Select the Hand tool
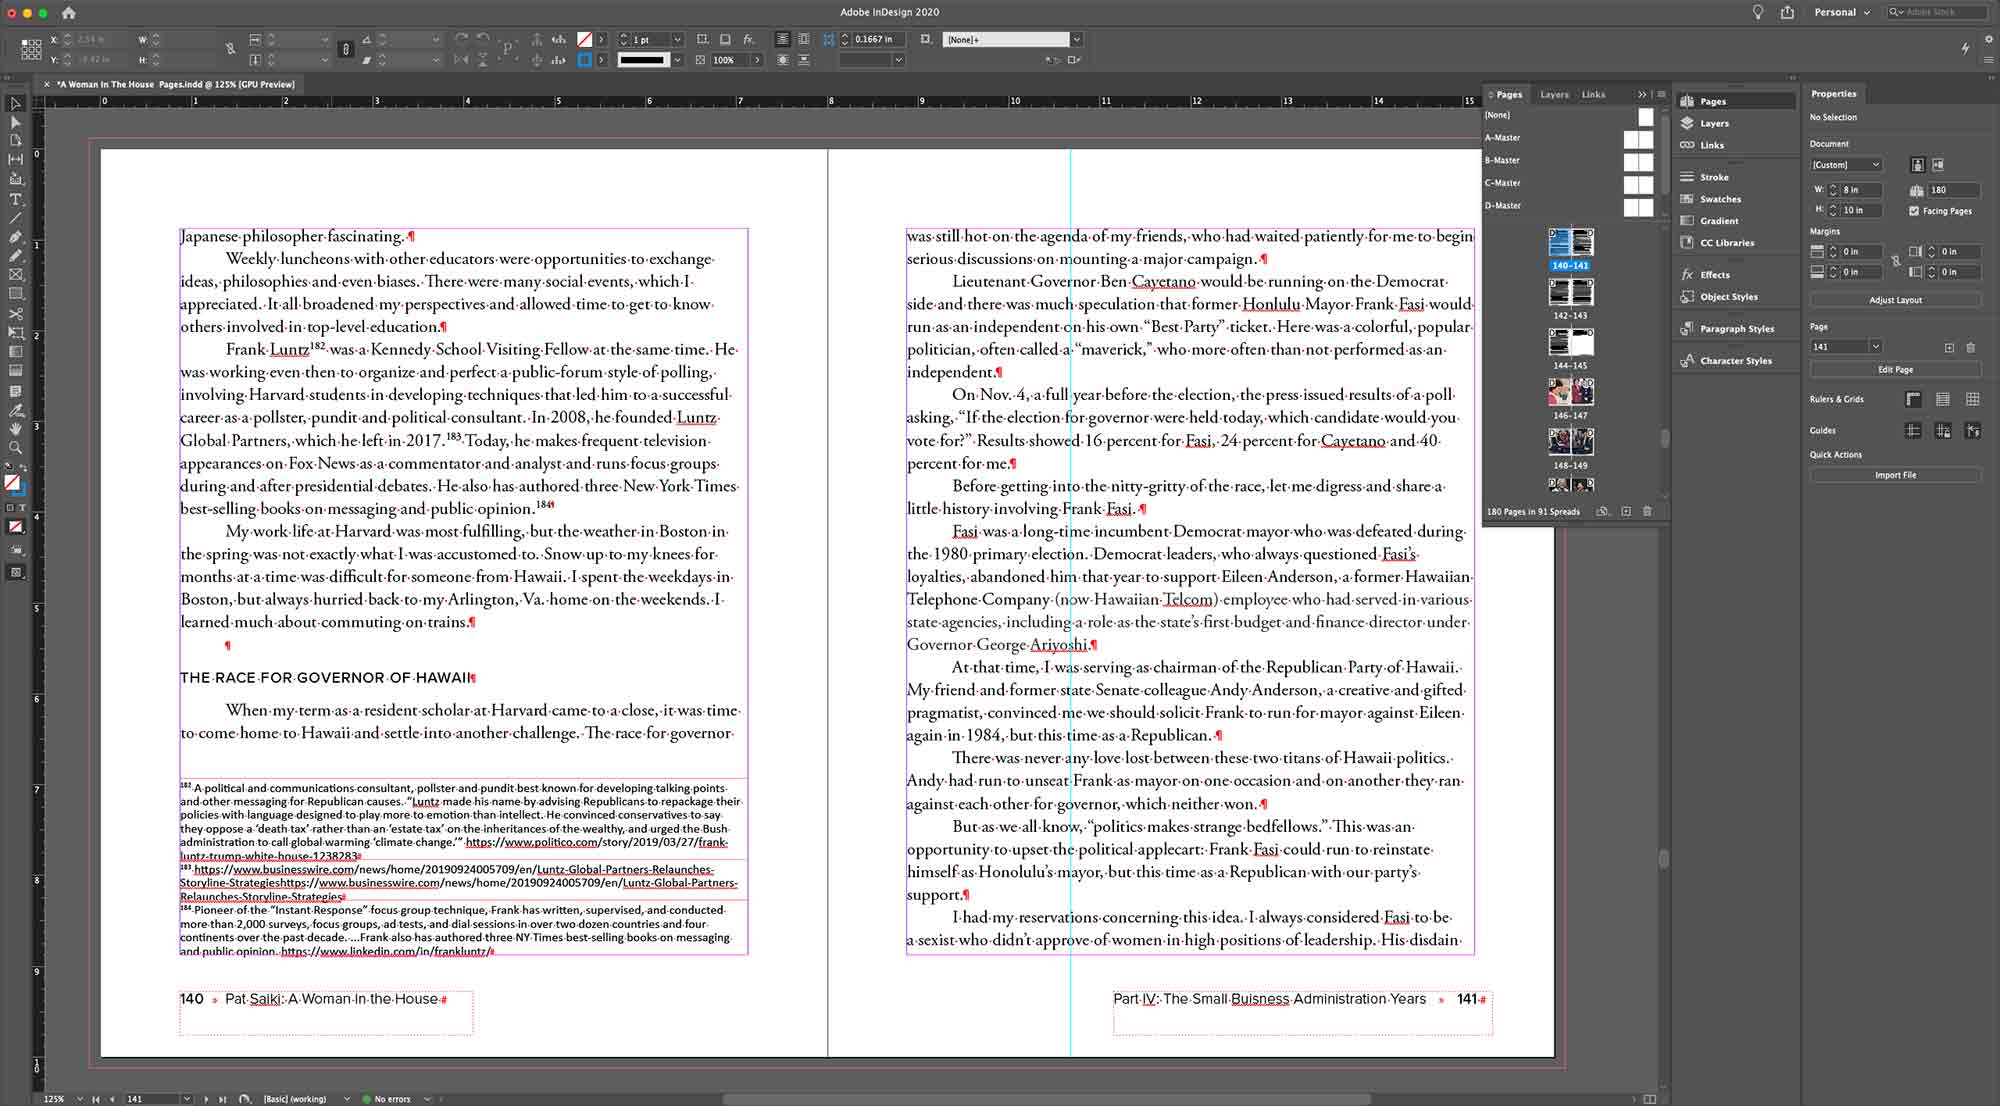This screenshot has height=1106, width=2000. (x=15, y=429)
